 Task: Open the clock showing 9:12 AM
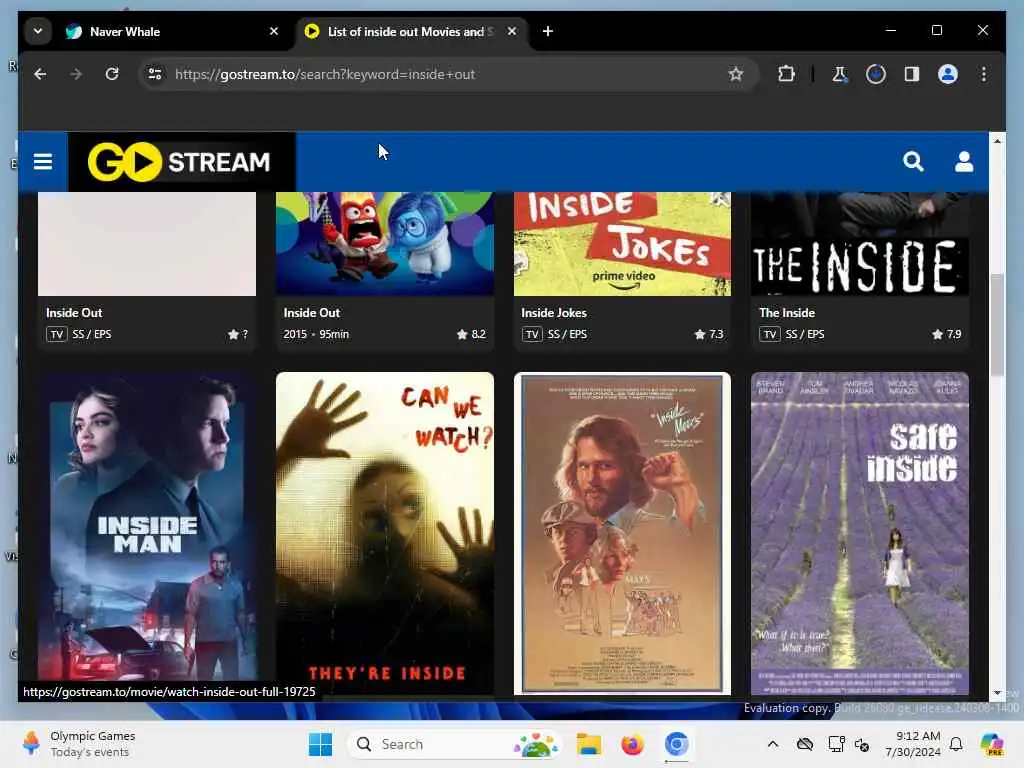click(912, 744)
